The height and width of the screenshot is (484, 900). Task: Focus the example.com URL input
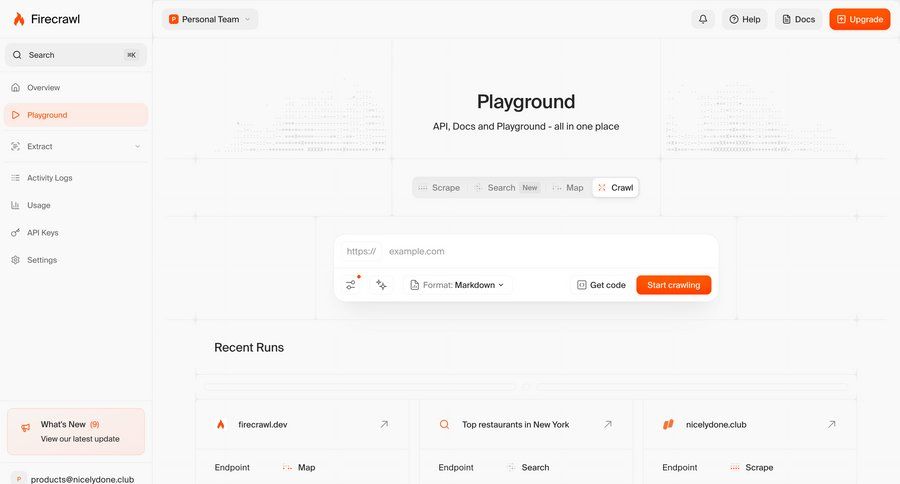point(548,251)
